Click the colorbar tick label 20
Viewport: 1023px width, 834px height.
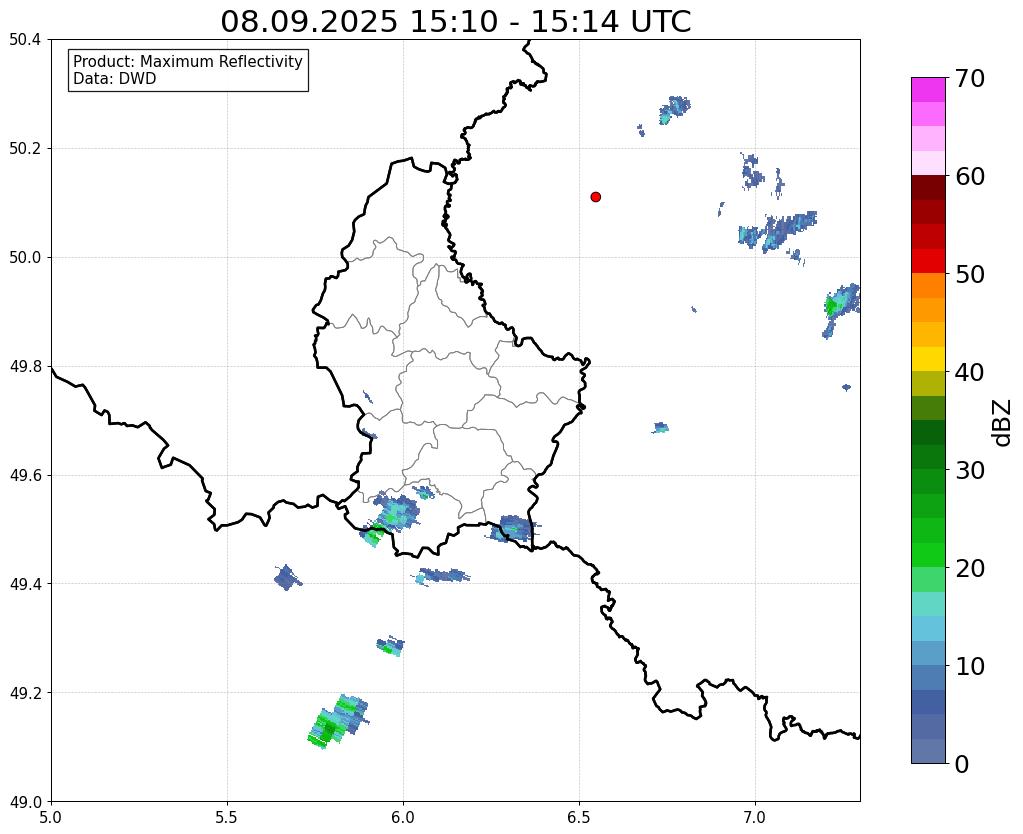coord(970,568)
